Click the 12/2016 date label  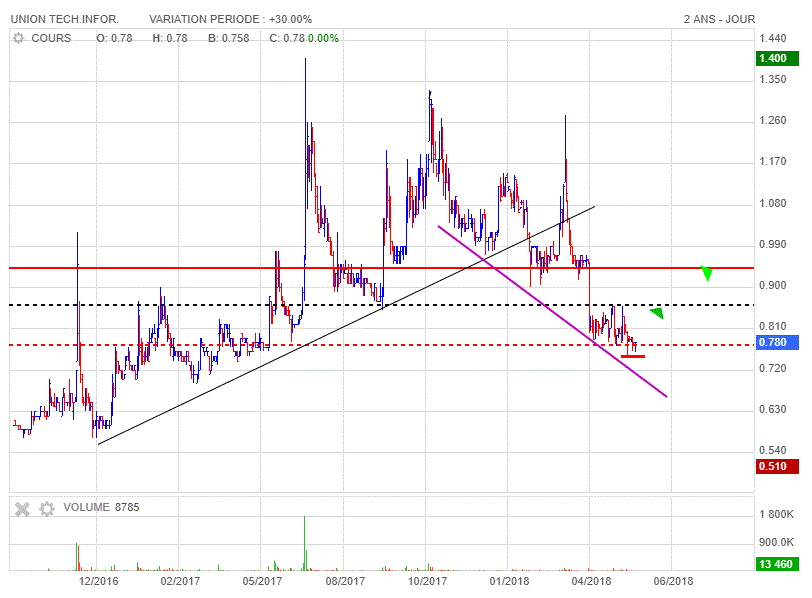tap(98, 581)
